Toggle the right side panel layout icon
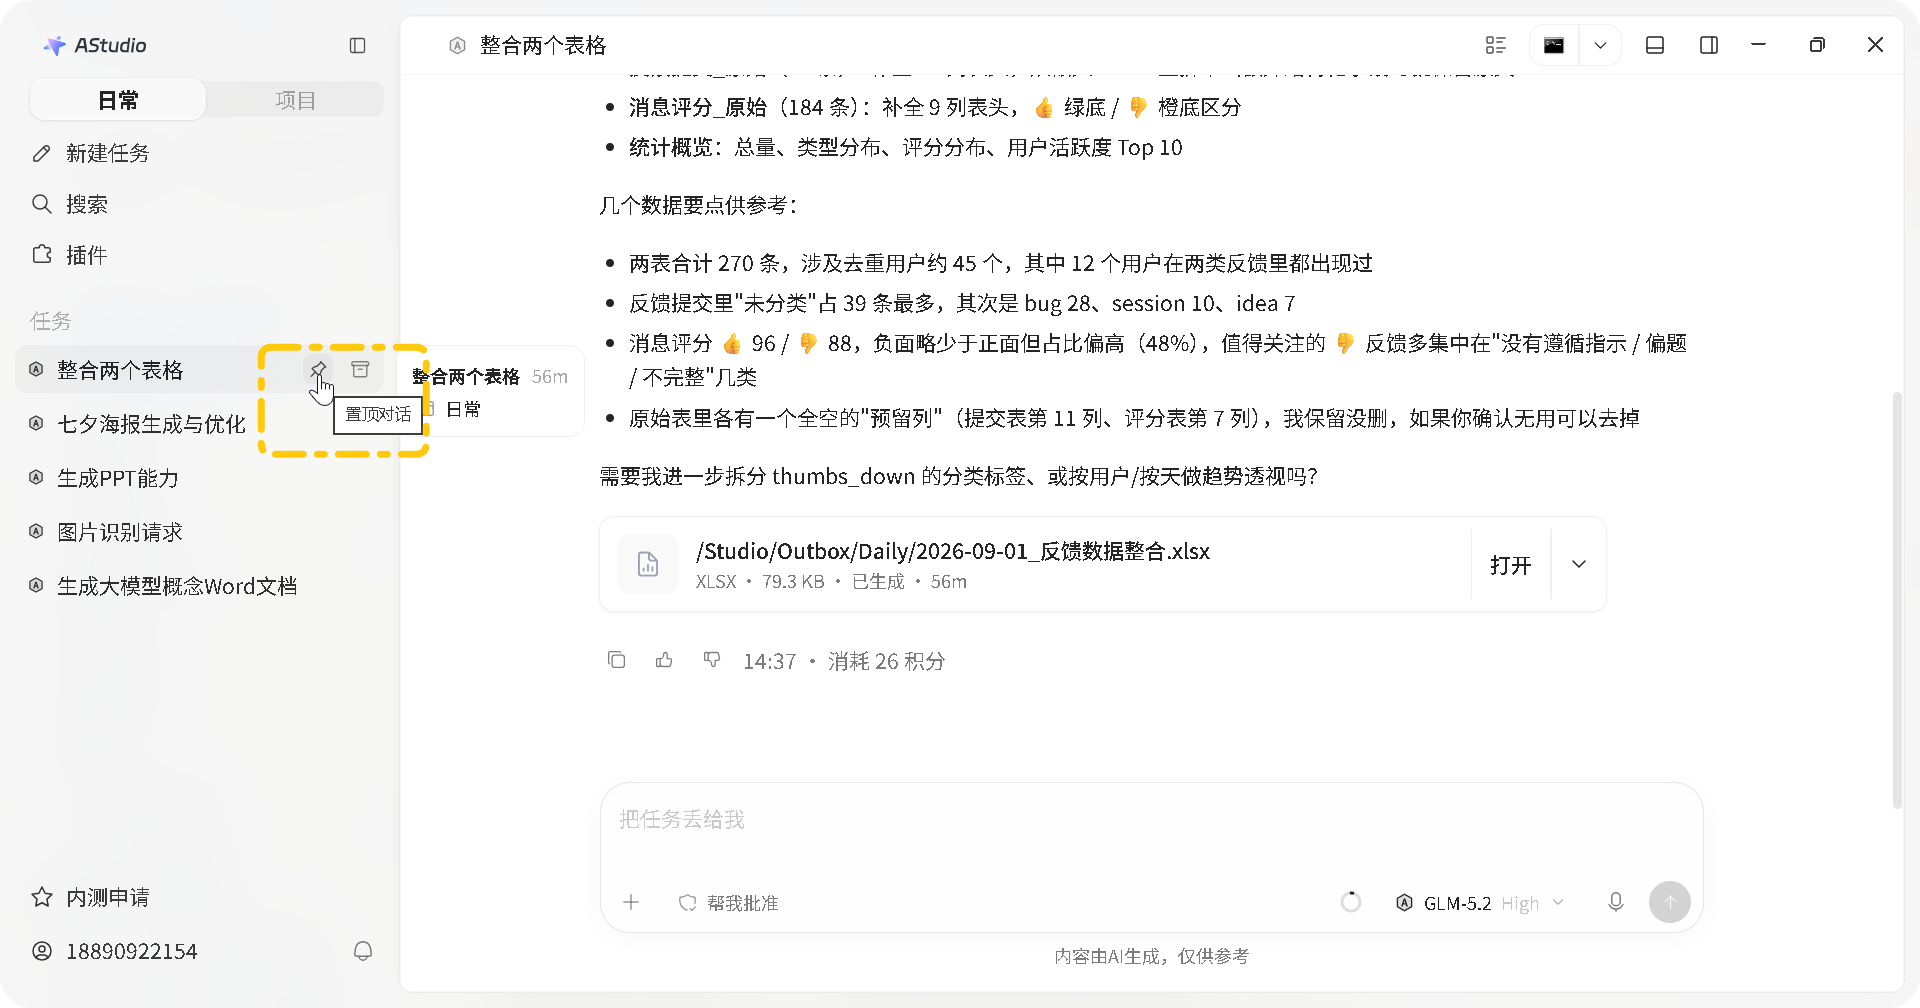The height and width of the screenshot is (1008, 1920). pos(1709,45)
